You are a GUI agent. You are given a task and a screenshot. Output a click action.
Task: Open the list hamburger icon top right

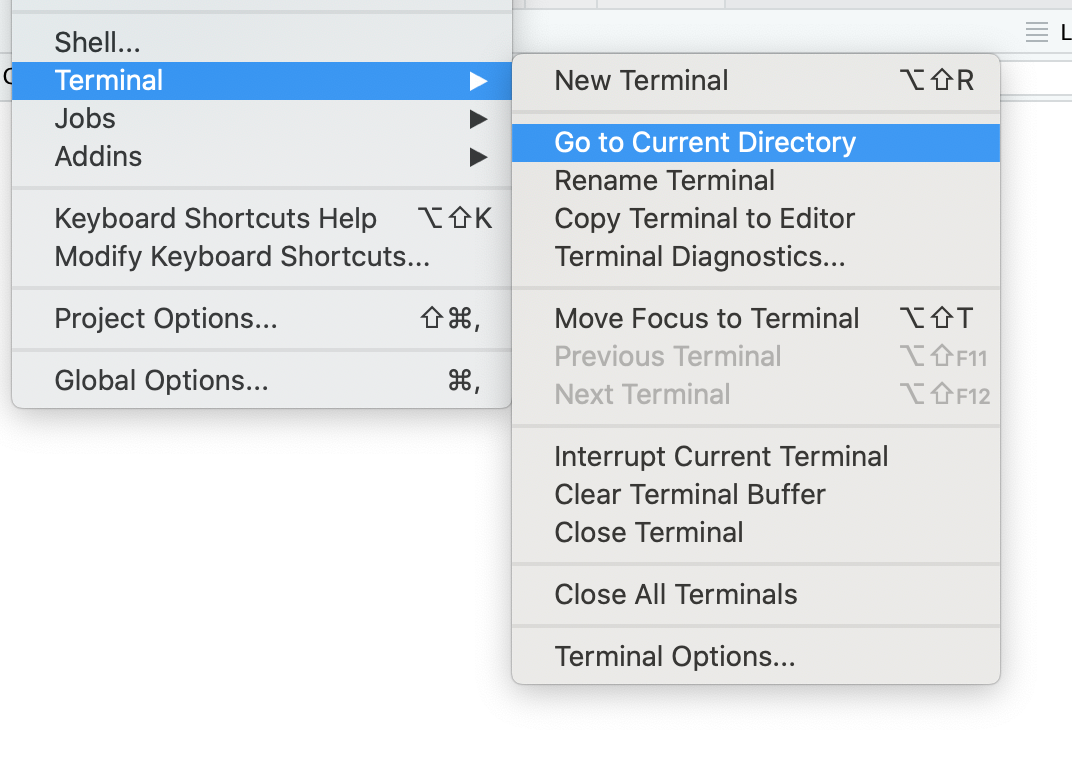pos(1037,31)
